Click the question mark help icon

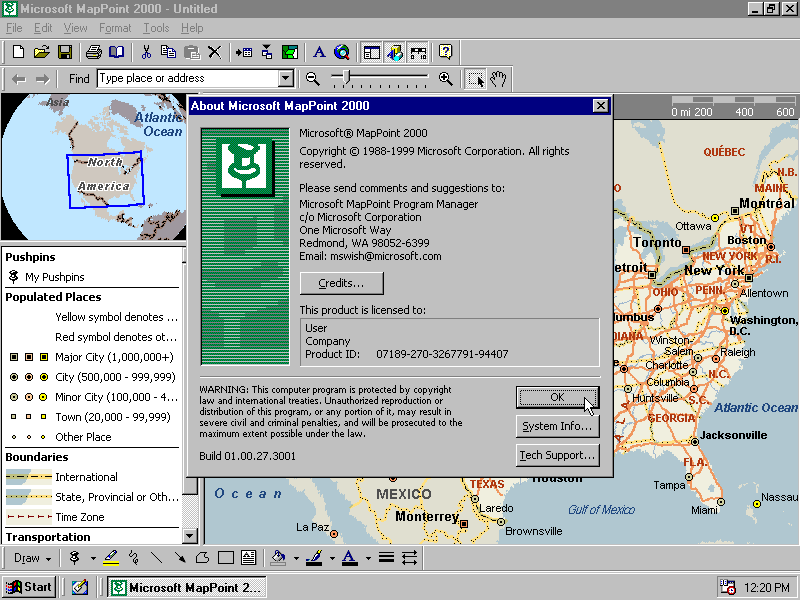point(445,52)
